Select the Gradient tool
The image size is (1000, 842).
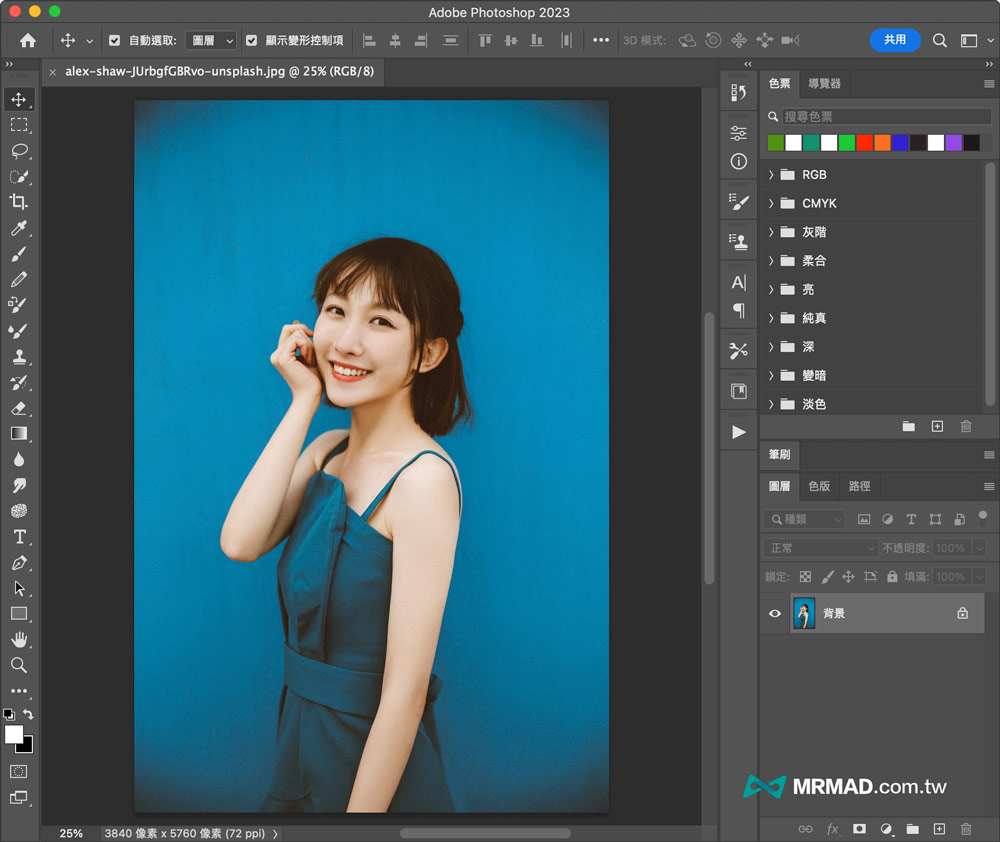(x=19, y=434)
